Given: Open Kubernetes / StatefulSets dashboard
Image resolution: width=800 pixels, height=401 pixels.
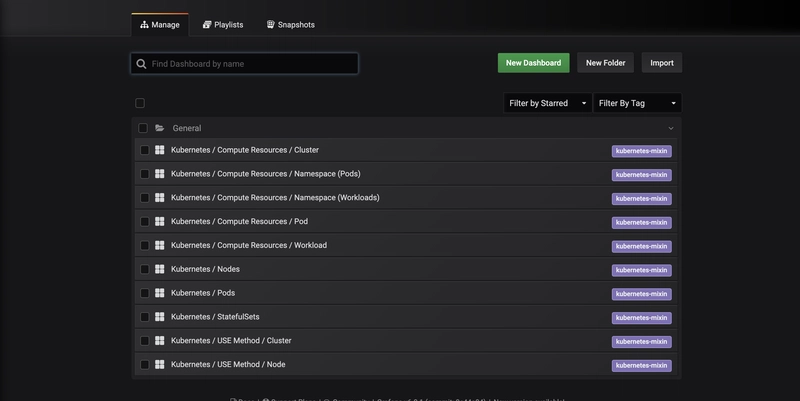Looking at the screenshot, I should (x=215, y=317).
